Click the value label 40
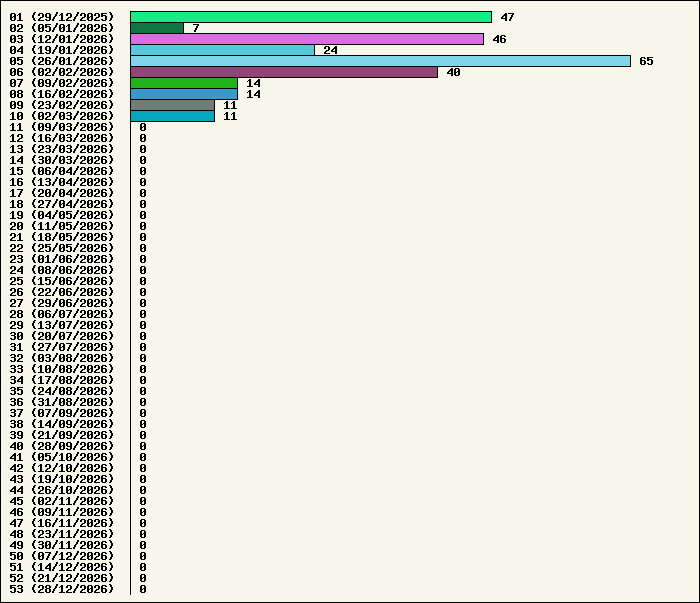Image resolution: width=700 pixels, height=603 pixels. [453, 72]
